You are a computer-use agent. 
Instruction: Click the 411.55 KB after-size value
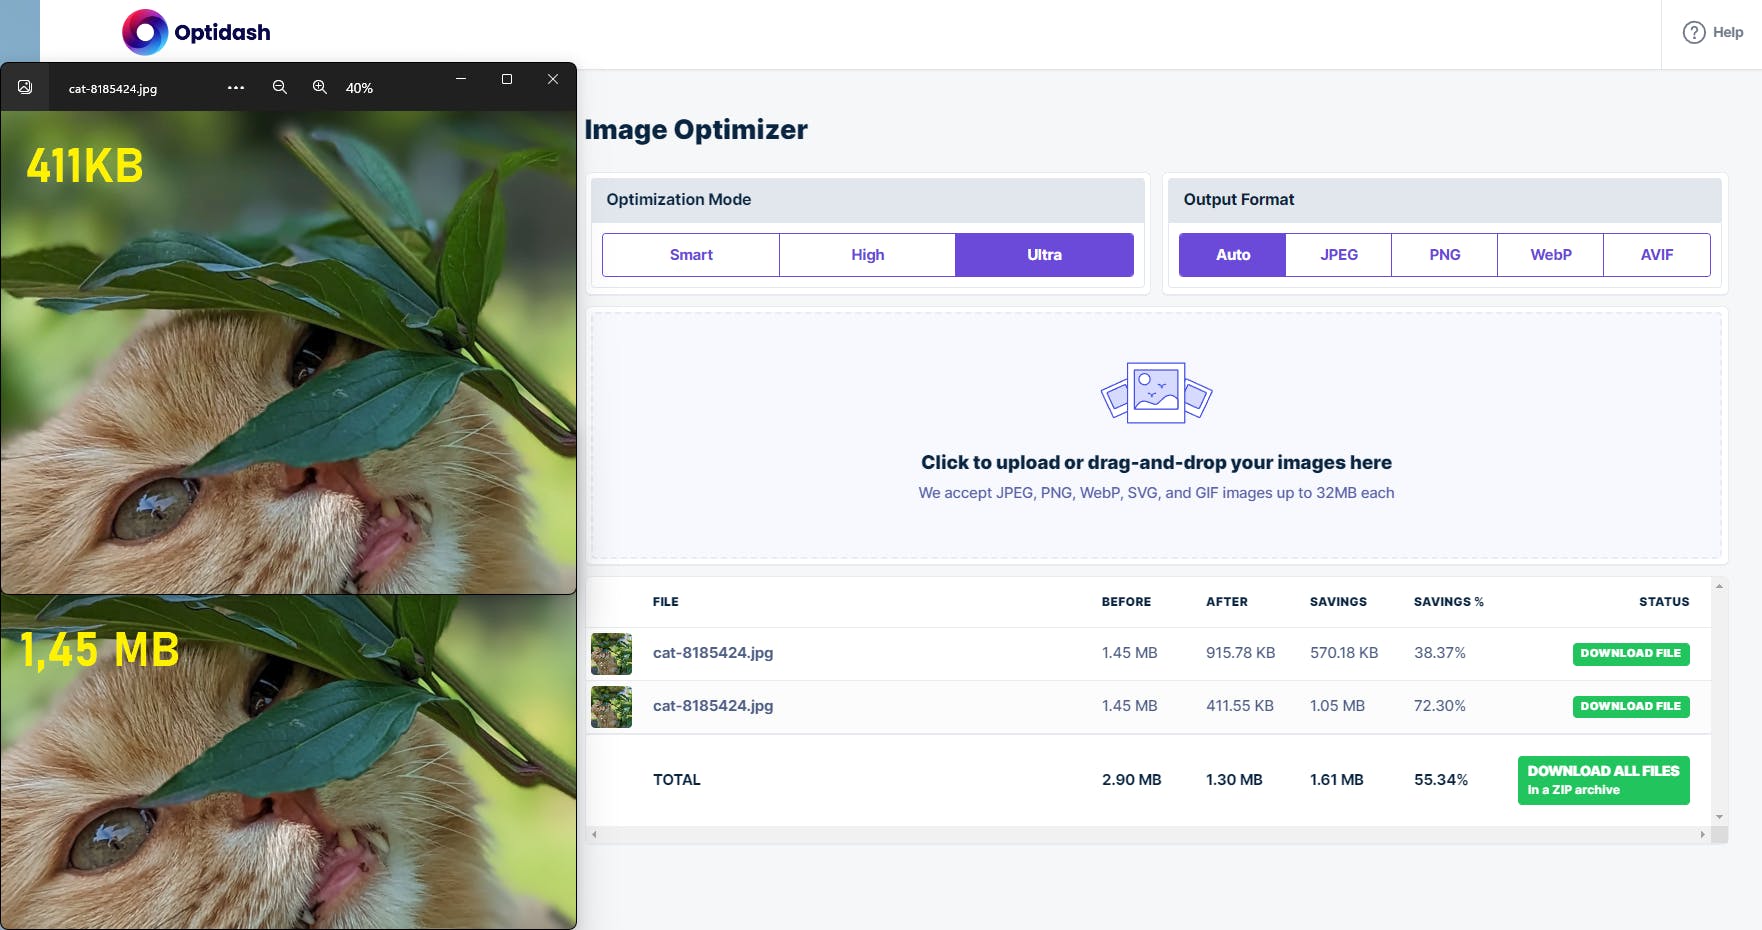point(1240,706)
